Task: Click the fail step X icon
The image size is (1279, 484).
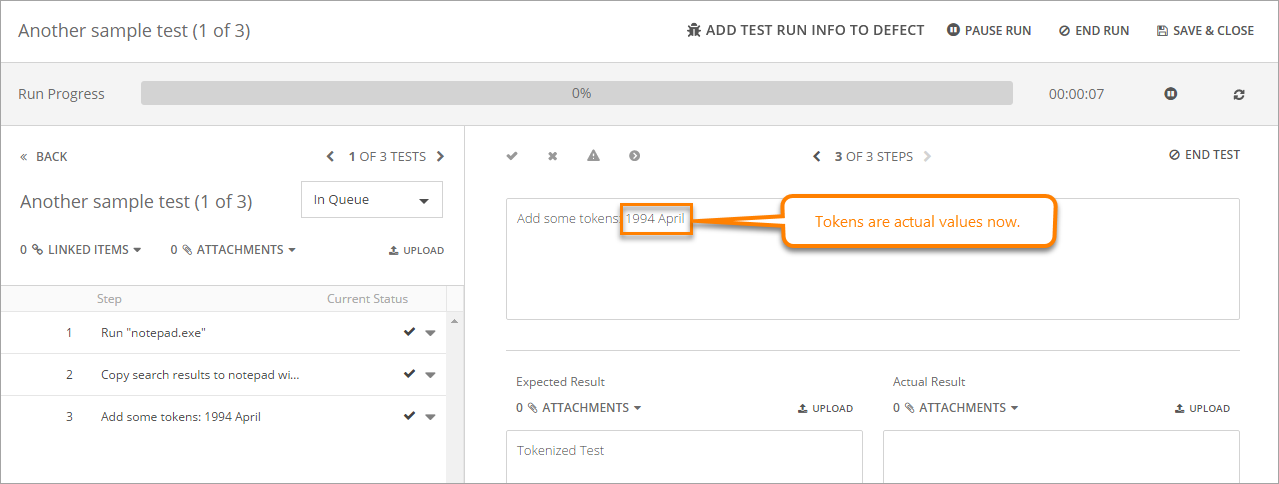Action: (552, 156)
